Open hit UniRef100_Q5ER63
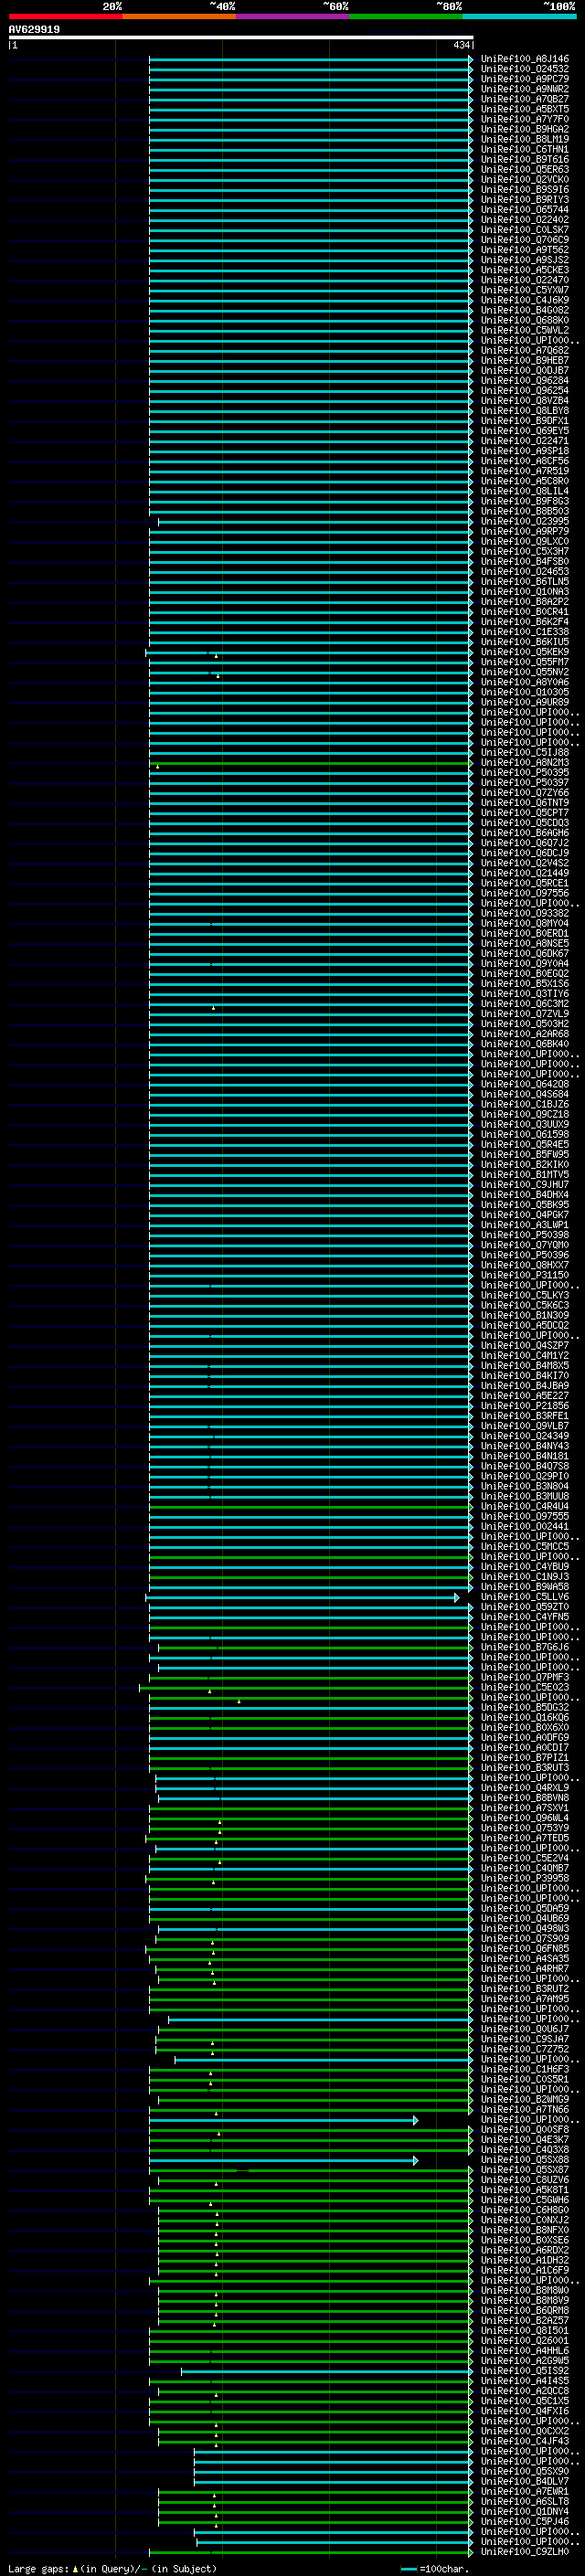 tap(525, 169)
